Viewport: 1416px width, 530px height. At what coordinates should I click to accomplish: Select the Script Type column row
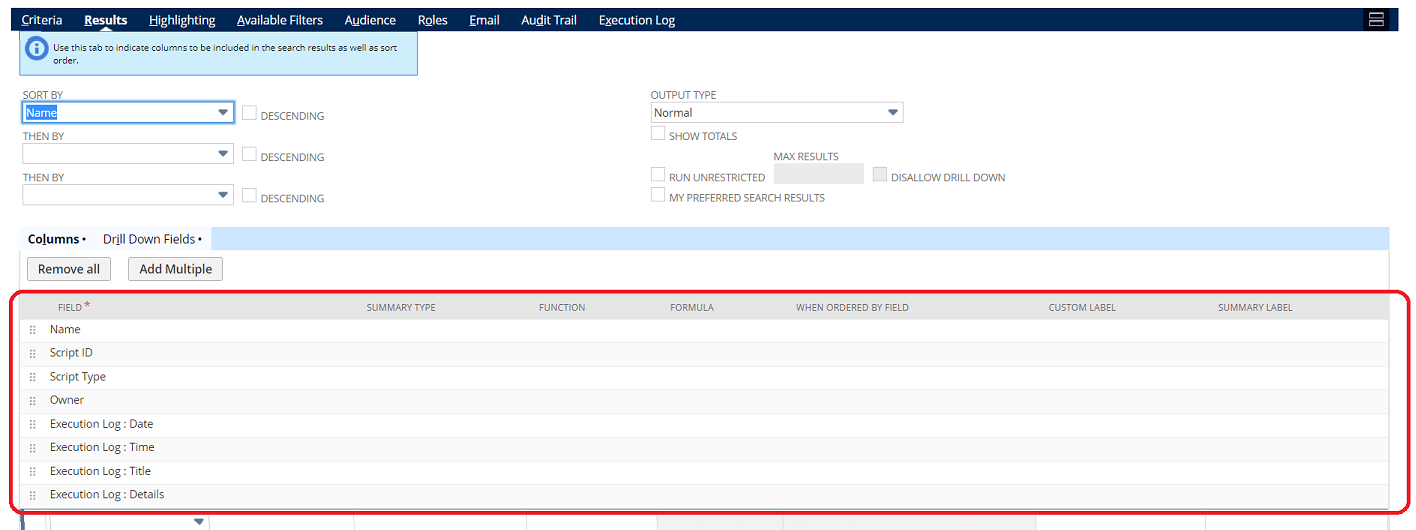pos(703,377)
